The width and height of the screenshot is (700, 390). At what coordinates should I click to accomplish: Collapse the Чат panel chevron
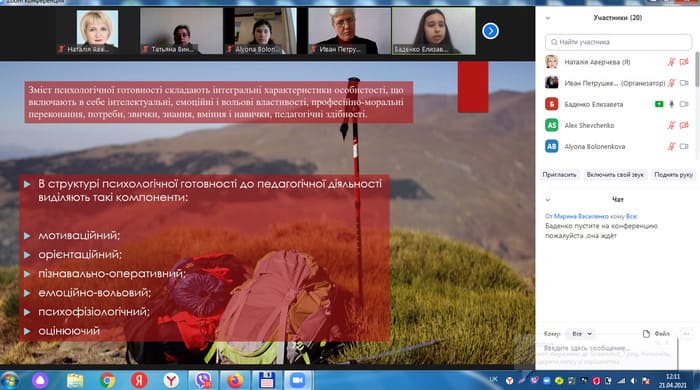pyautogui.click(x=548, y=200)
